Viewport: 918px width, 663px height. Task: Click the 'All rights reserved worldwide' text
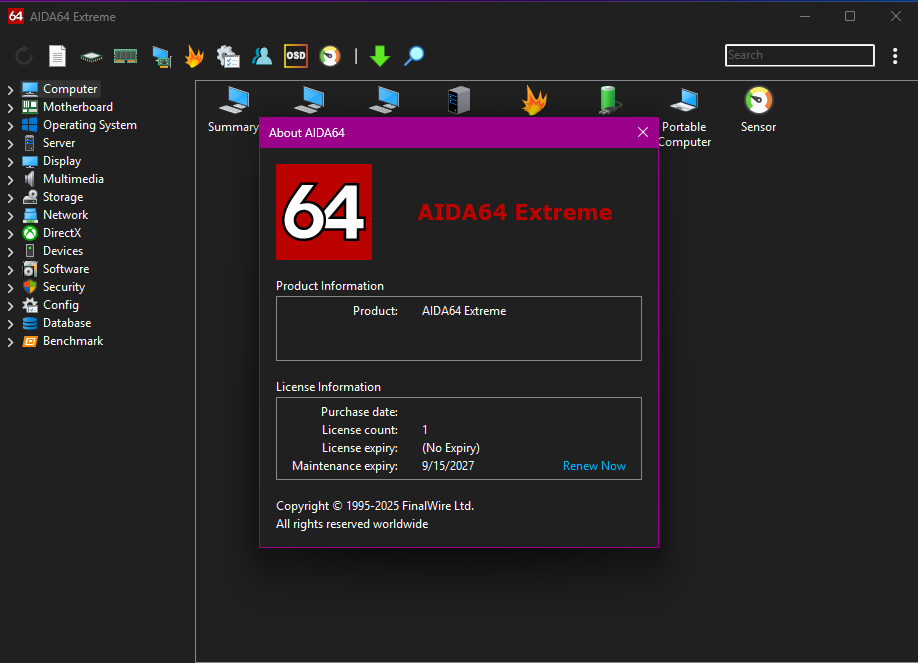coord(352,524)
